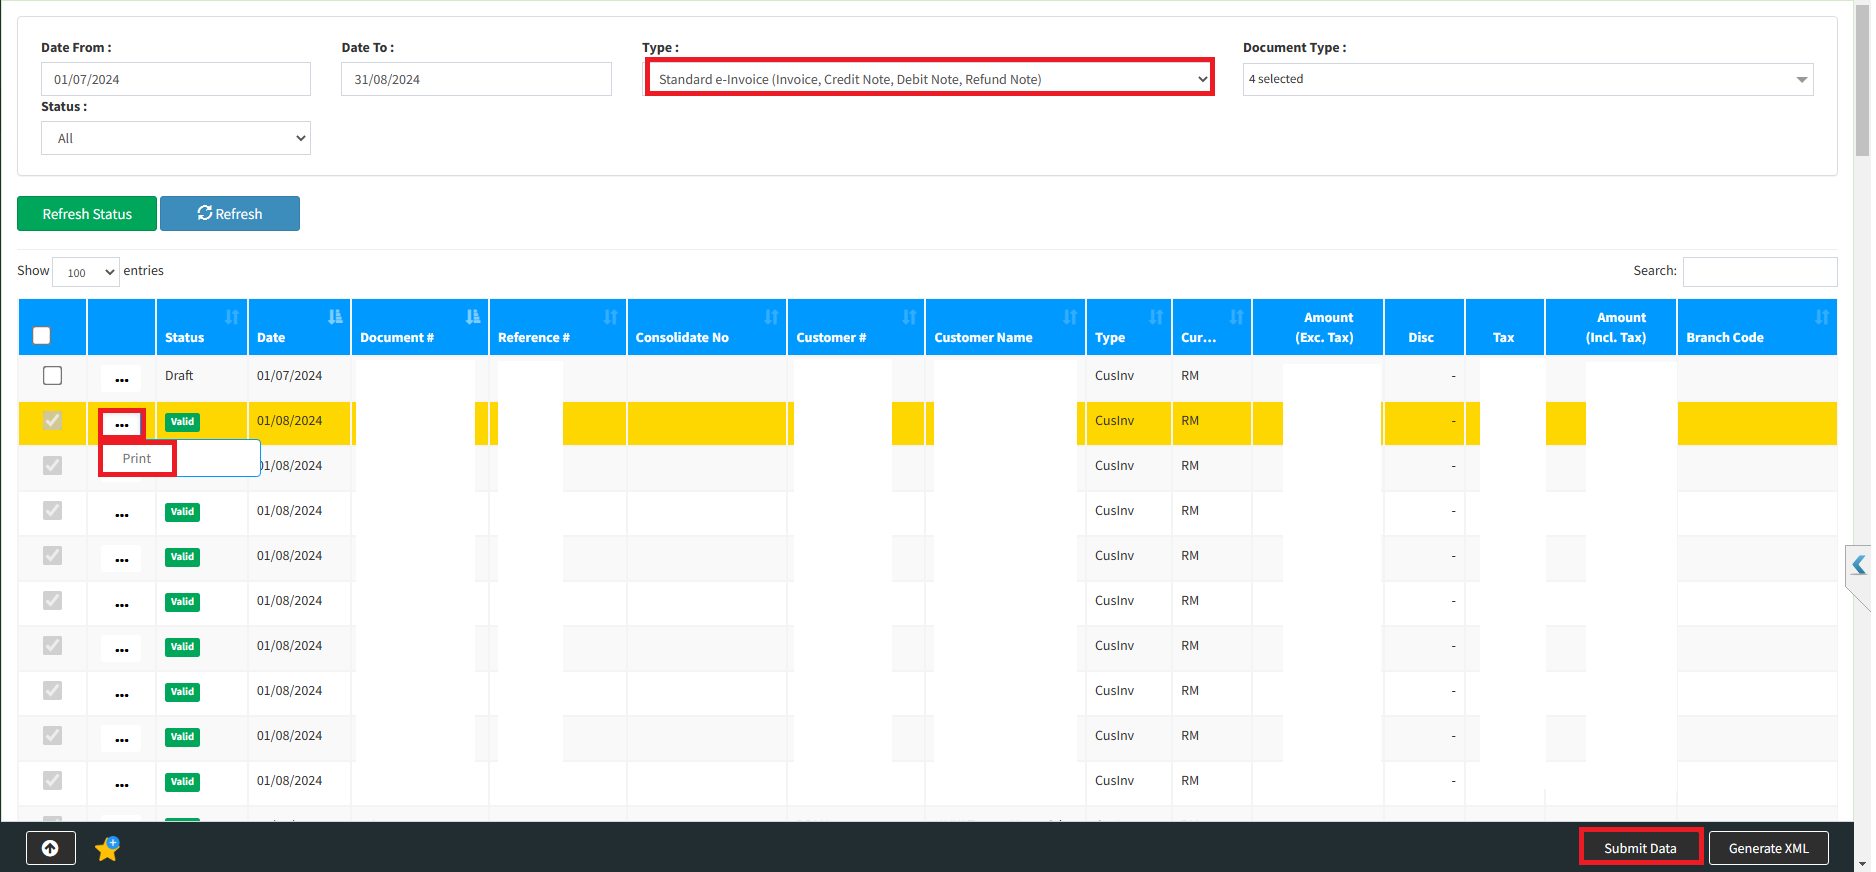Click into the Search input field
Screen dimensions: 1876x872
coord(1759,271)
